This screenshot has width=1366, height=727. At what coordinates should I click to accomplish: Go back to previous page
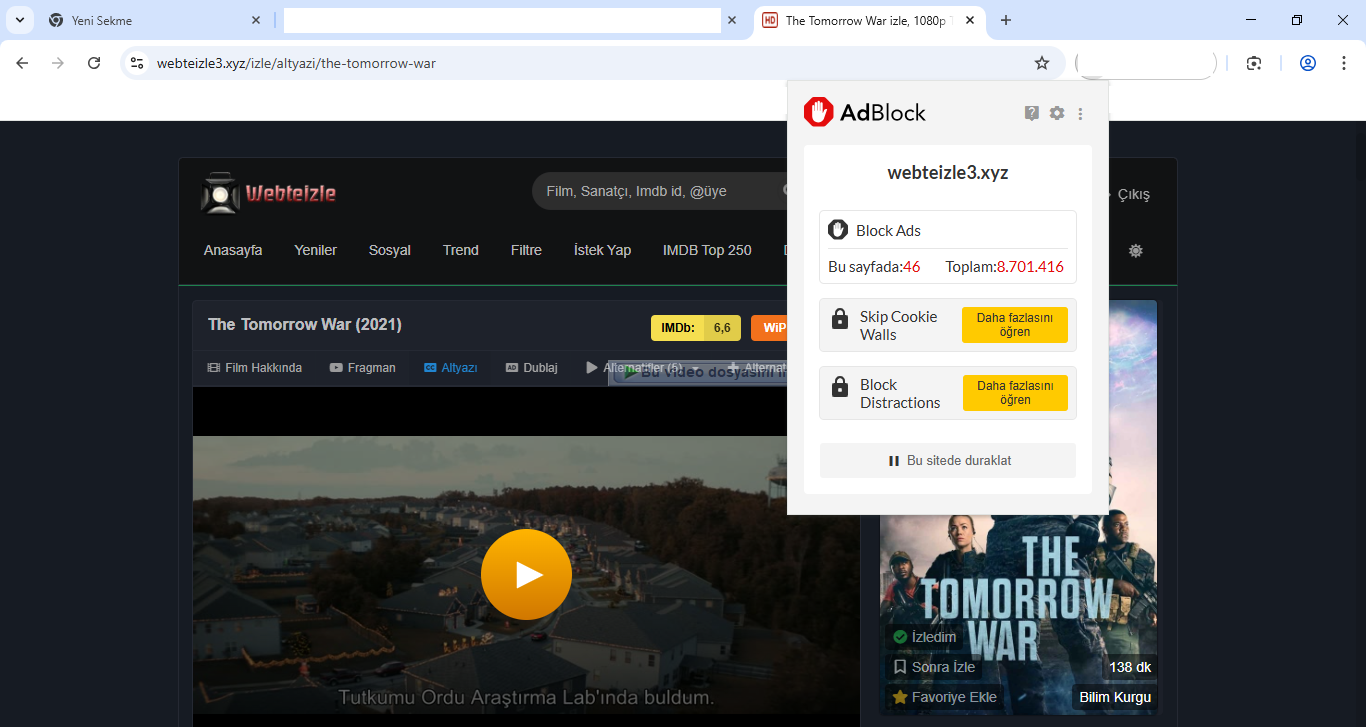[x=22, y=63]
